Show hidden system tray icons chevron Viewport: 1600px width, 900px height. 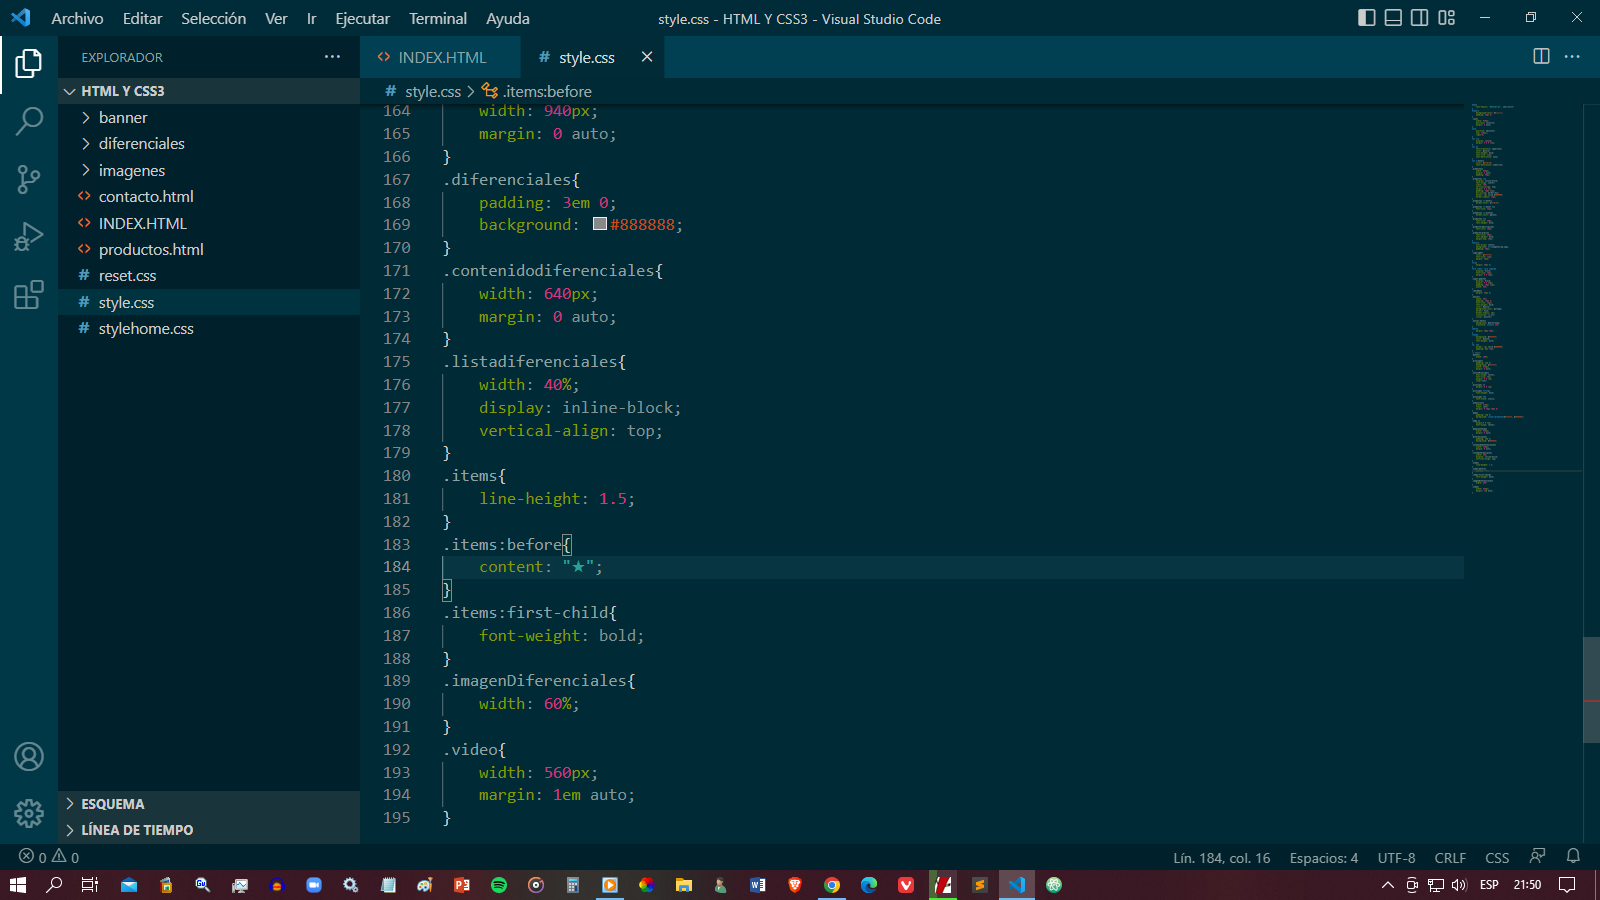[1387, 885]
